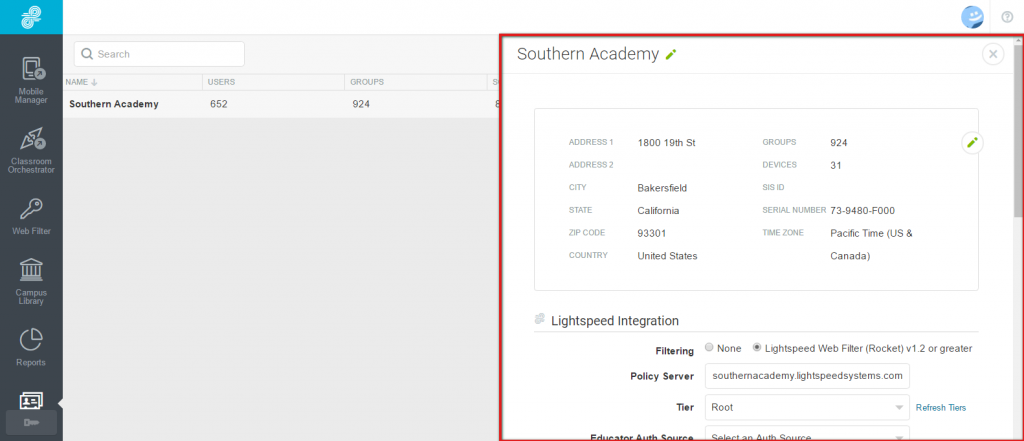Click city value Bakersfield
Viewport: 1024px width, 441px height.
[x=662, y=188]
